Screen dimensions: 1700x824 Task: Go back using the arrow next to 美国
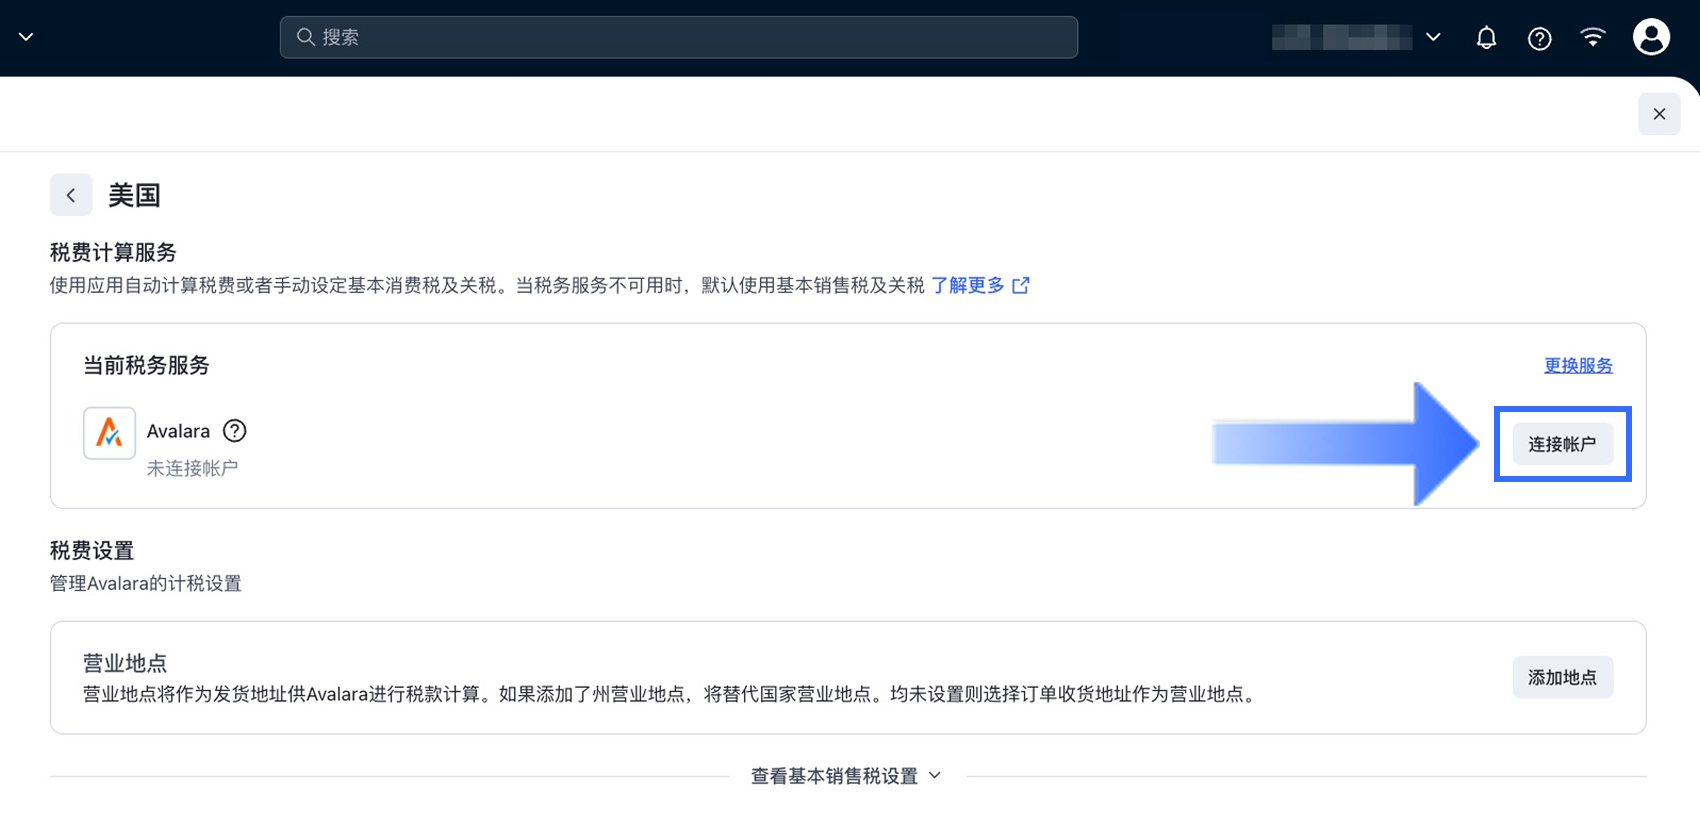pyautogui.click(x=71, y=195)
